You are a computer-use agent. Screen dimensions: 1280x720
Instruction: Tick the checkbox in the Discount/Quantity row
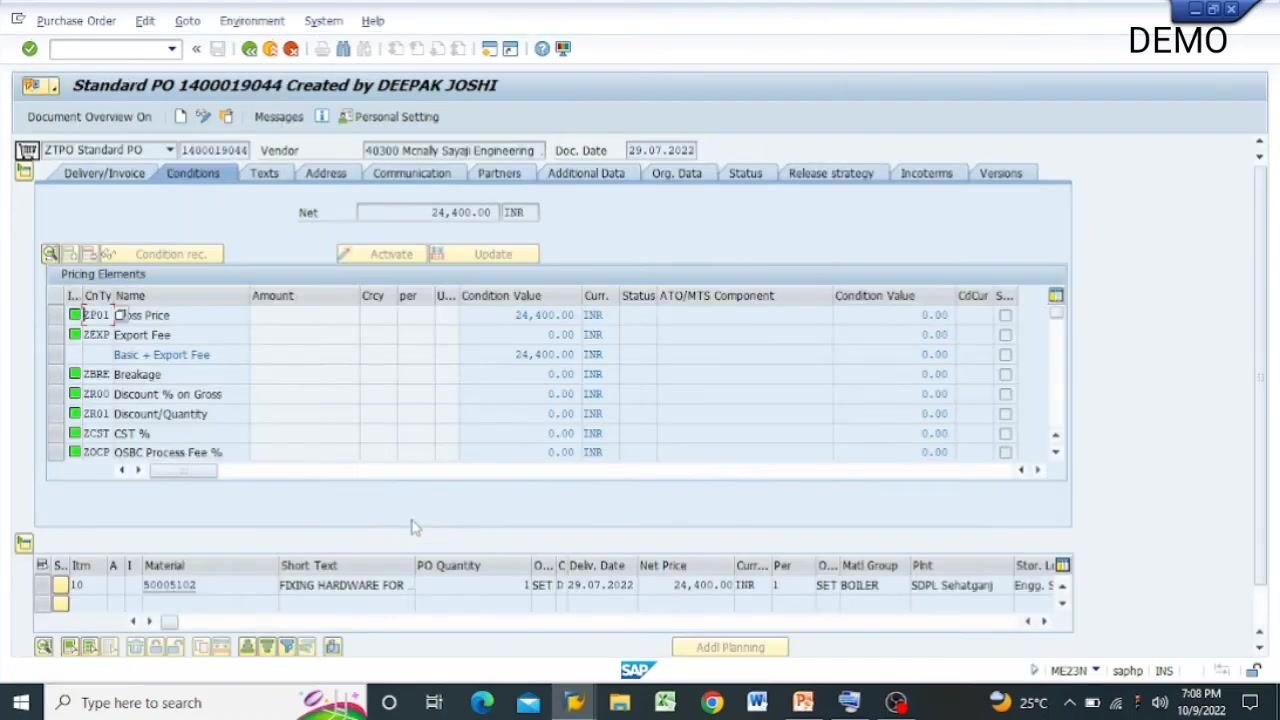[x=1005, y=414]
